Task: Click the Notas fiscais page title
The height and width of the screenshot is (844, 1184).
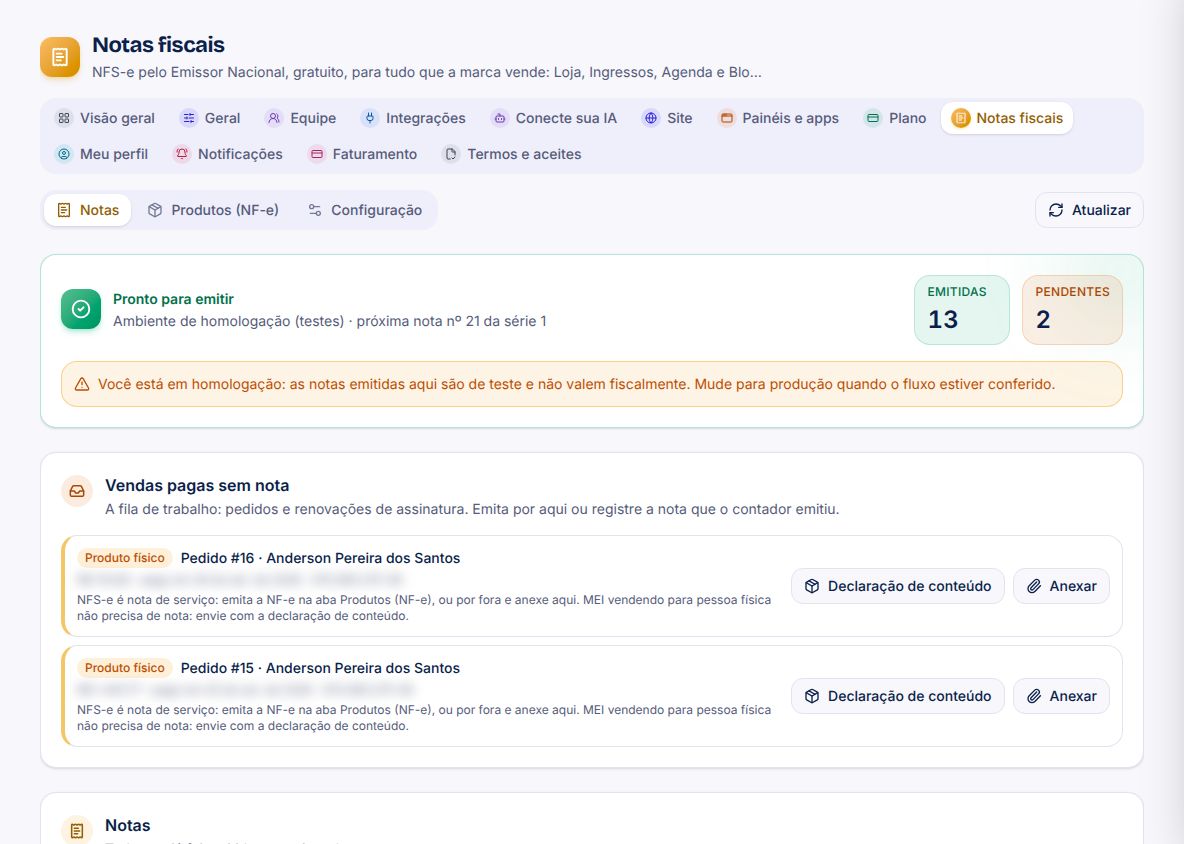Action: pyautogui.click(x=159, y=45)
